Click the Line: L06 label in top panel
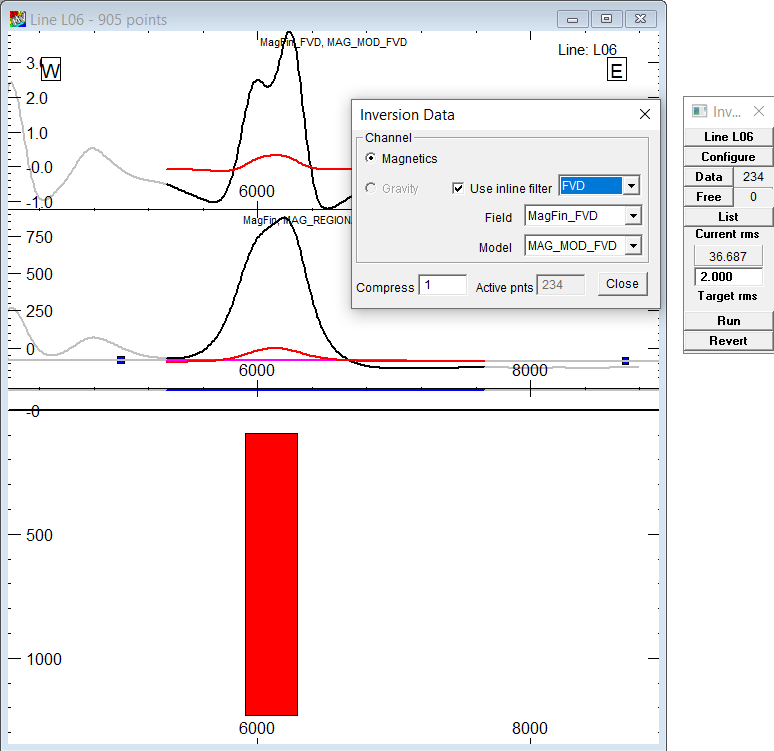774x751 pixels. coord(587,50)
